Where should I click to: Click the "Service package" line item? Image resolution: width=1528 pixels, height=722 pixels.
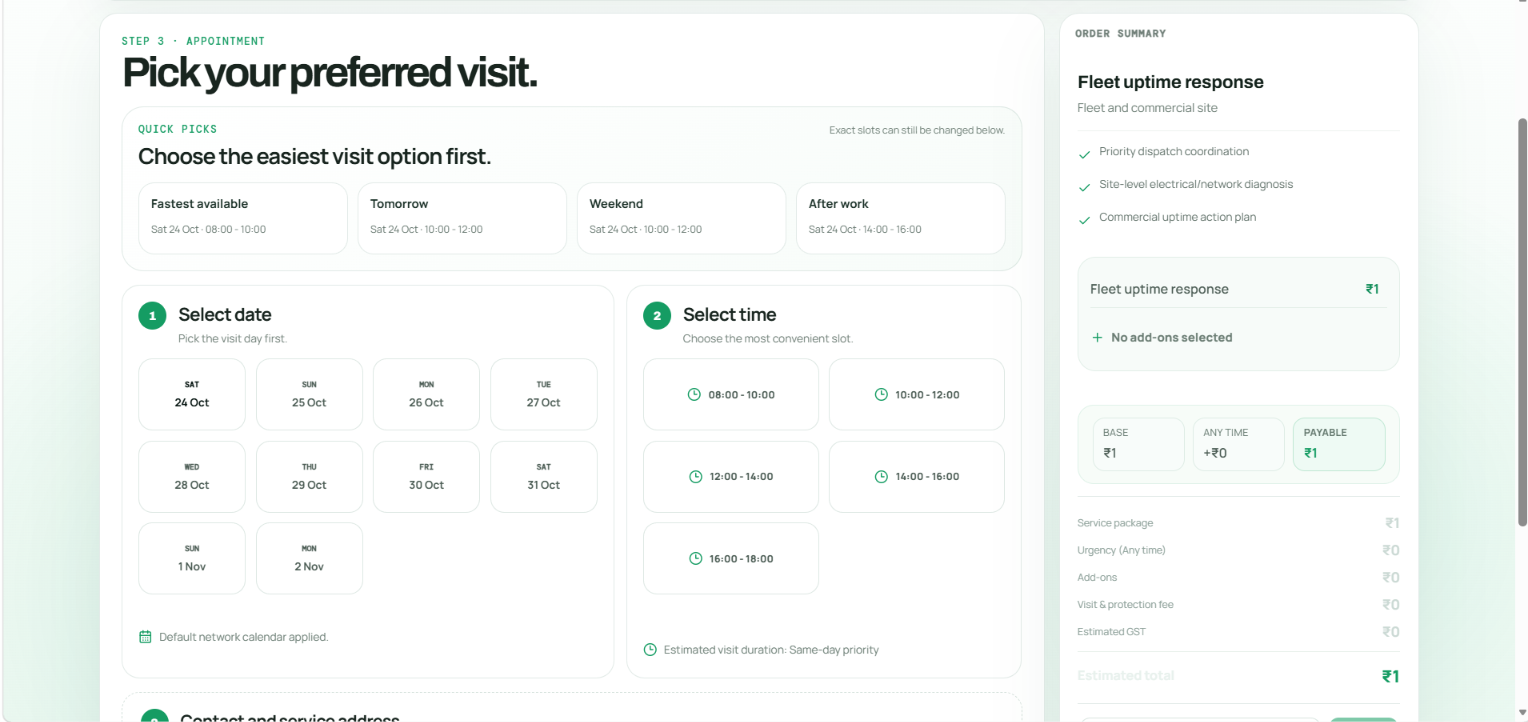click(x=1238, y=523)
